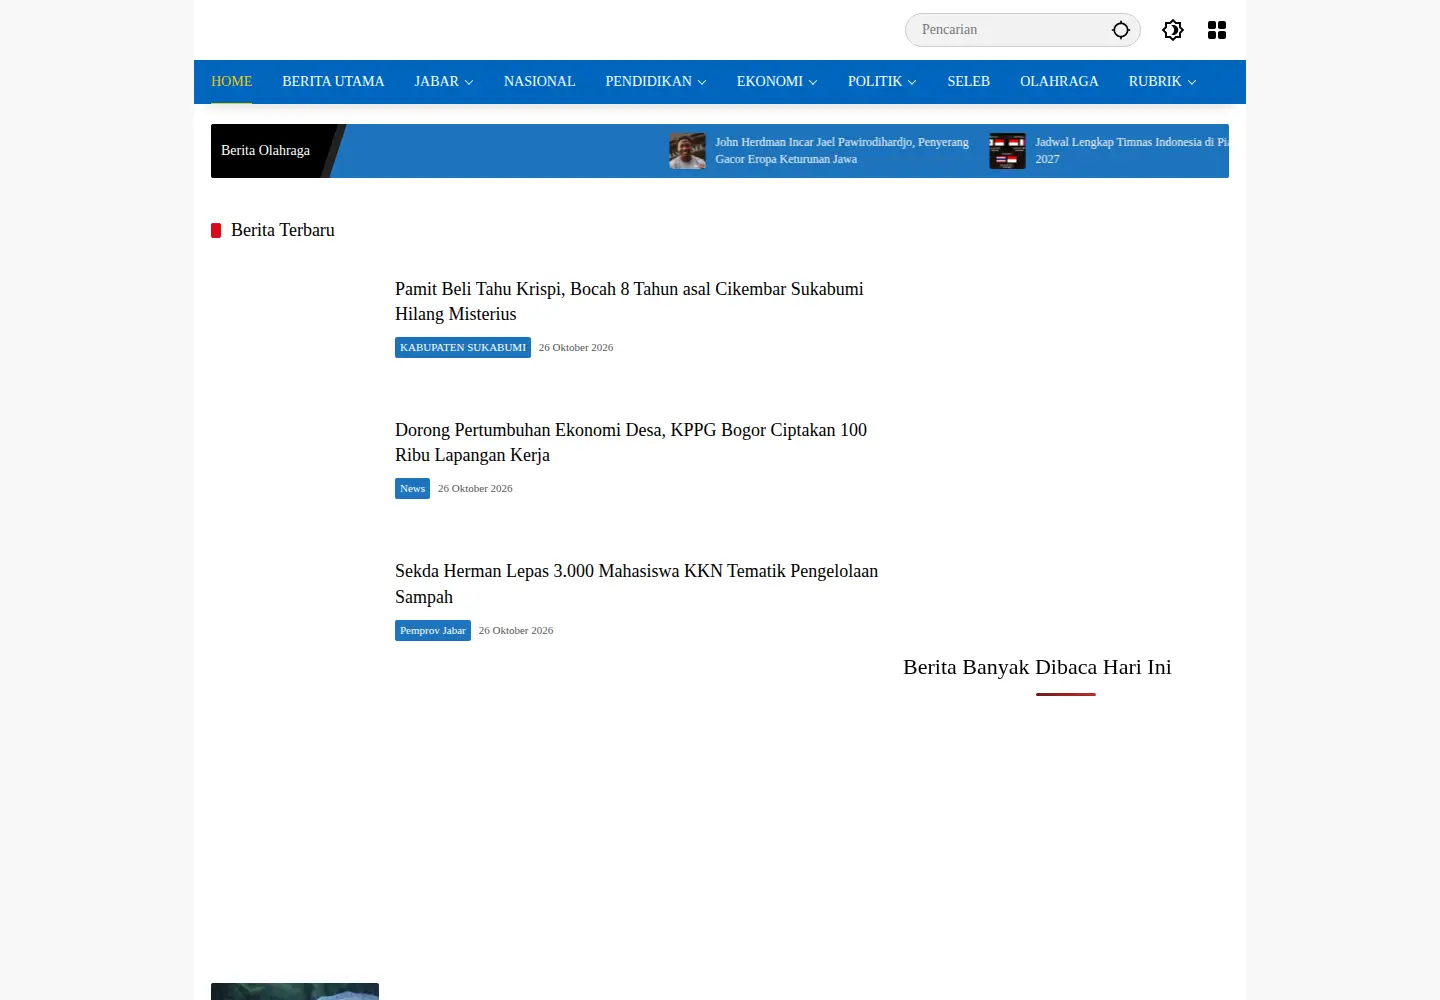Open John Herdman ticker thumbnail photo
The width and height of the screenshot is (1440, 1000).
tap(687, 151)
